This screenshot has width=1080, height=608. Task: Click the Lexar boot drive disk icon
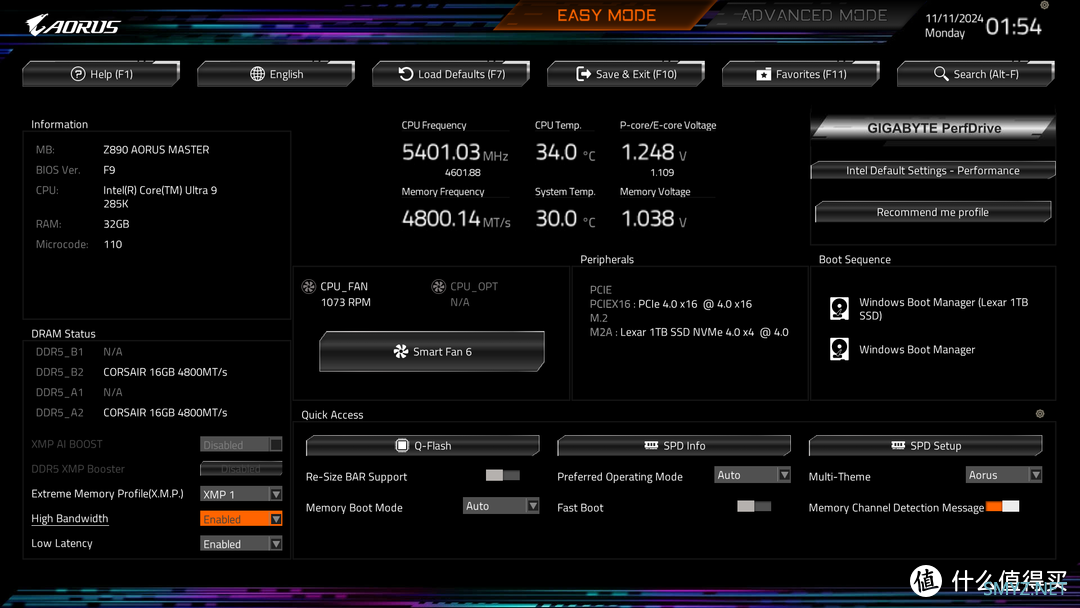pyautogui.click(x=839, y=308)
